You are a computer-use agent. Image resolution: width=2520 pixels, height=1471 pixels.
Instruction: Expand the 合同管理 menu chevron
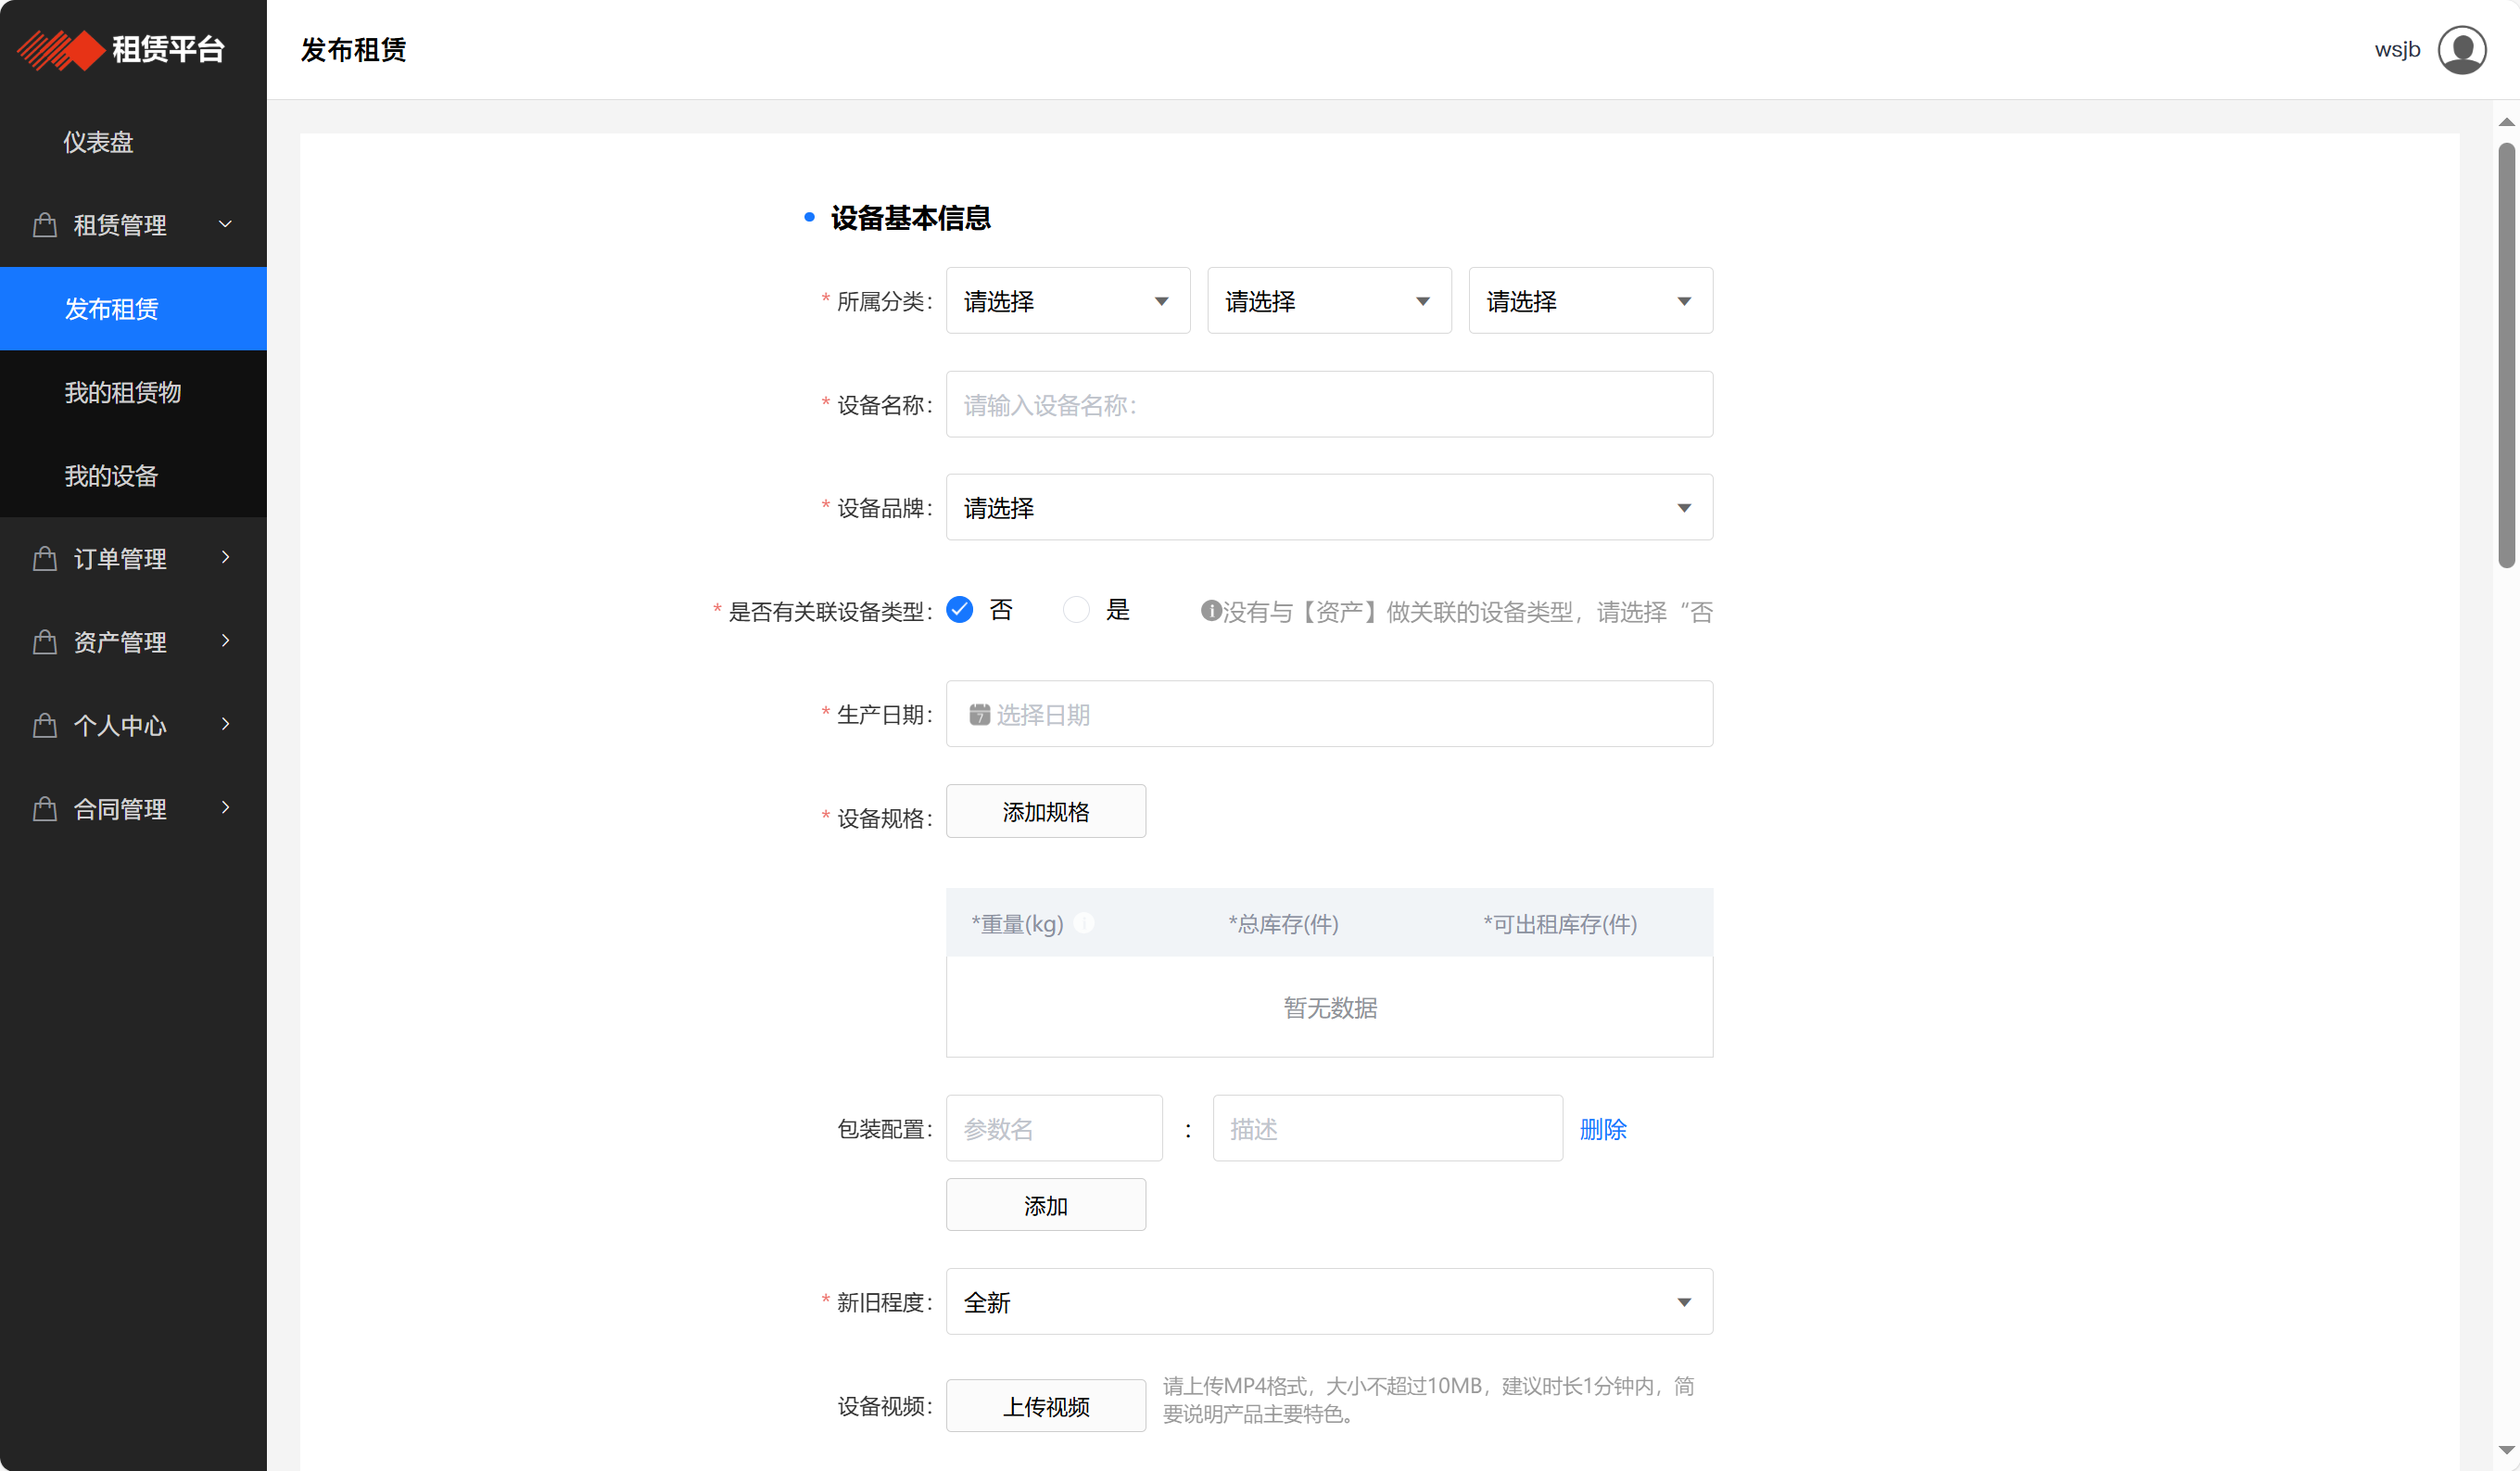point(225,807)
